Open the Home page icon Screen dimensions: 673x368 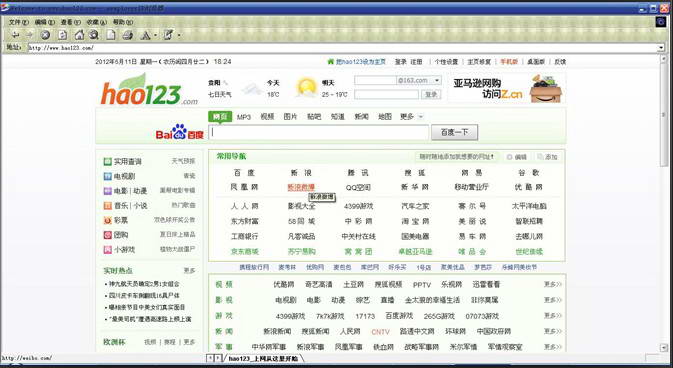click(79, 35)
